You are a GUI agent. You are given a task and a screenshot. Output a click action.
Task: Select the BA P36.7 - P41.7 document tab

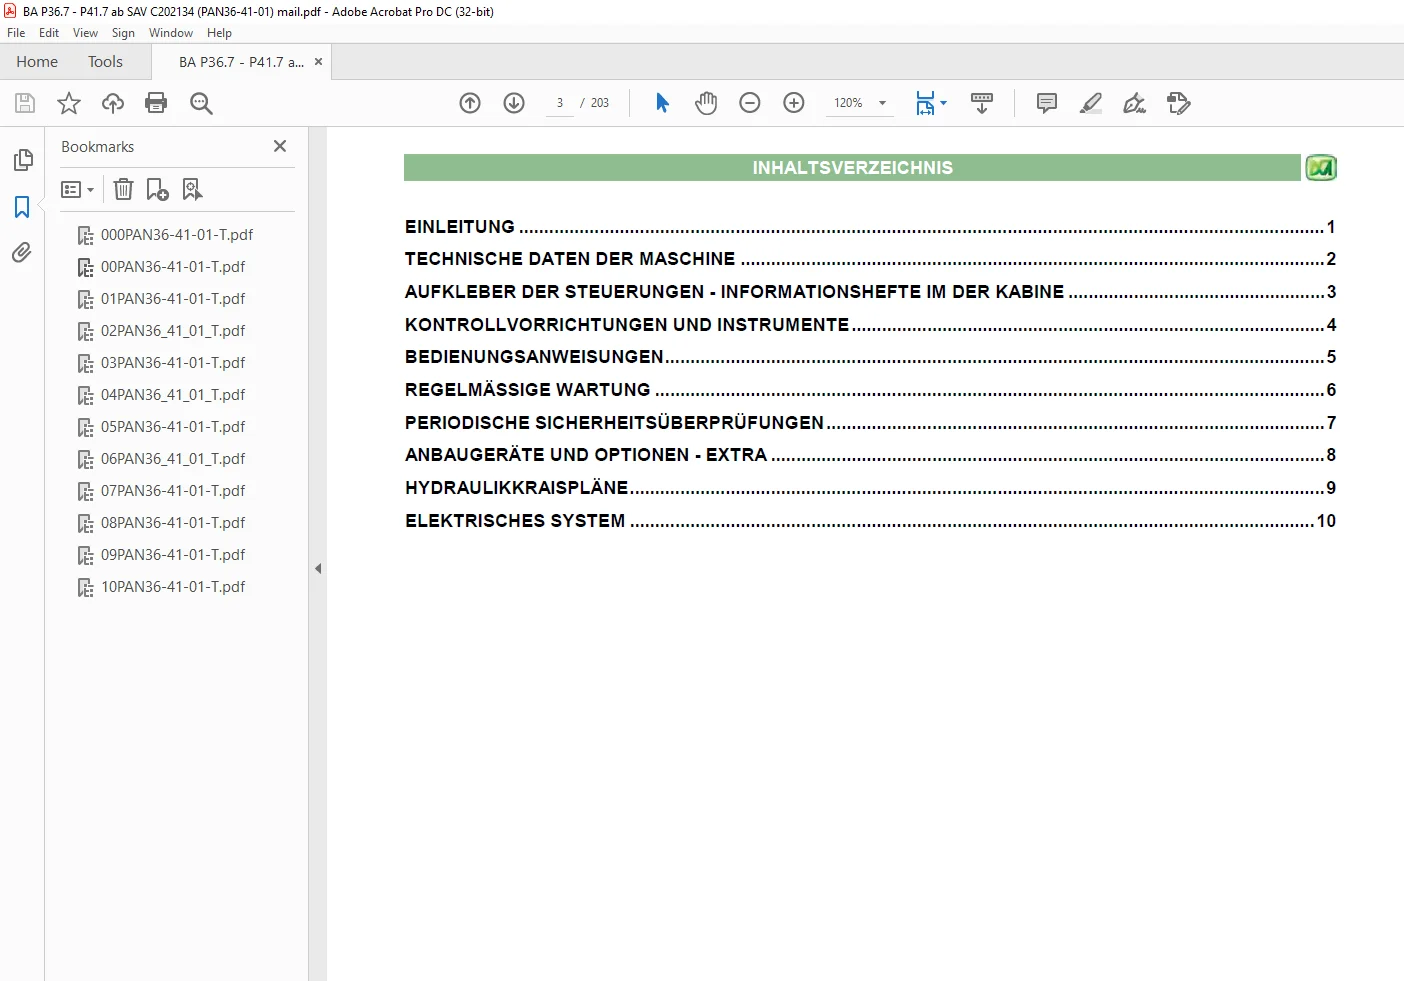(x=241, y=62)
